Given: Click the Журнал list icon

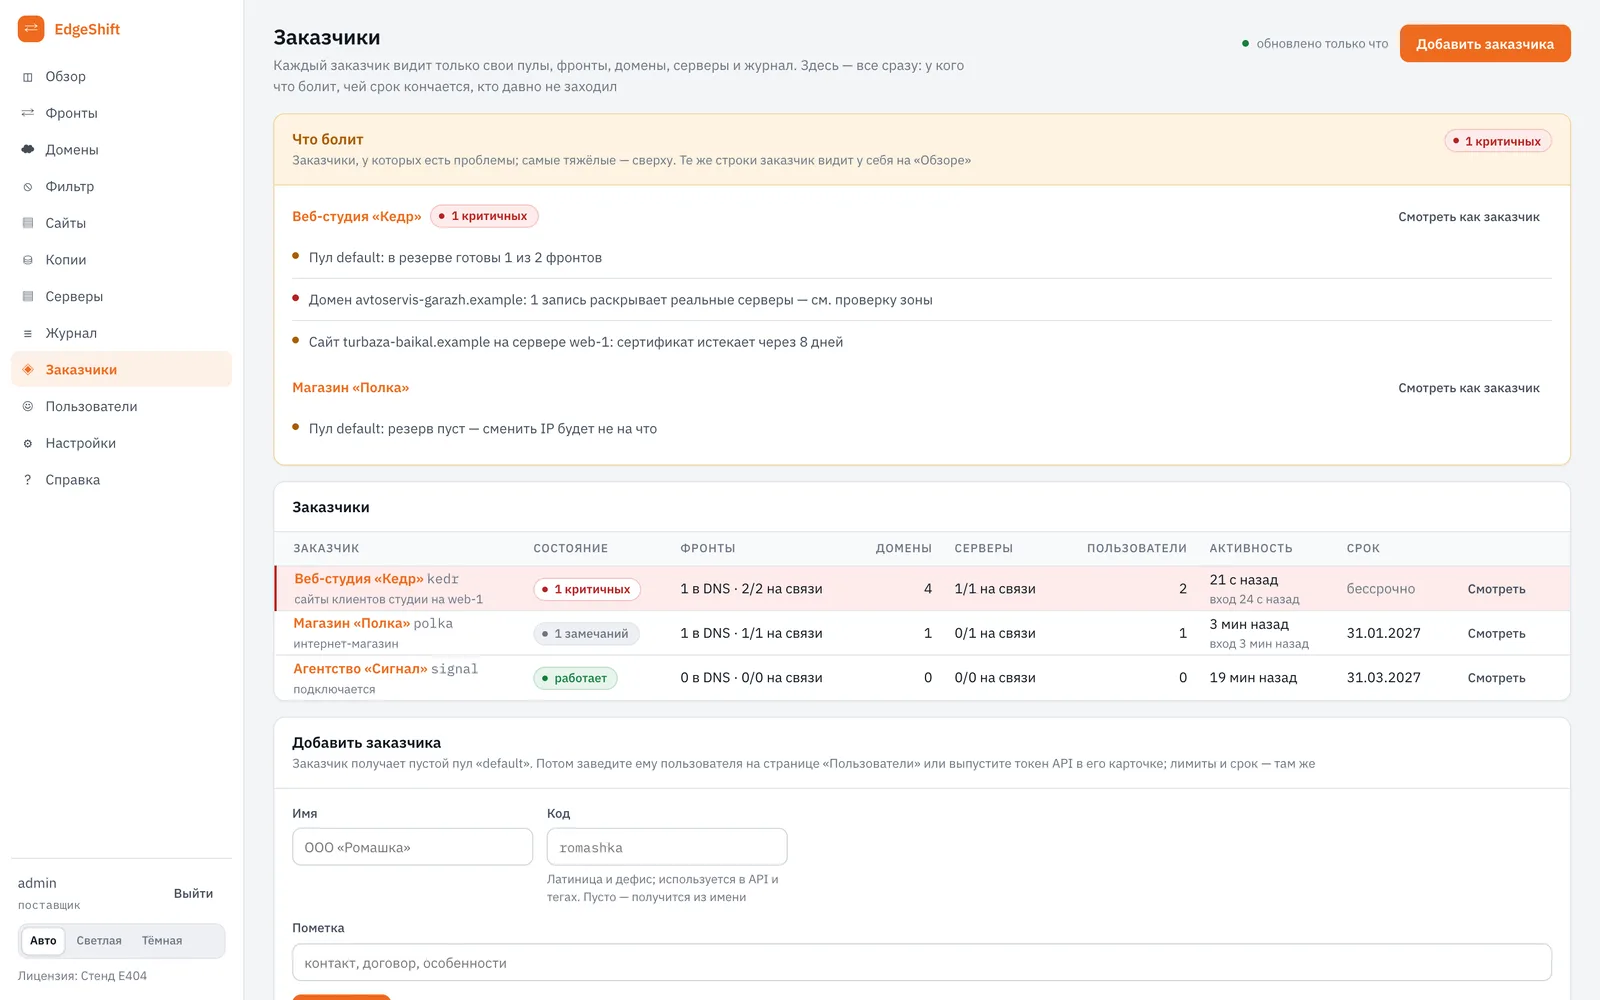Looking at the screenshot, I should [28, 333].
